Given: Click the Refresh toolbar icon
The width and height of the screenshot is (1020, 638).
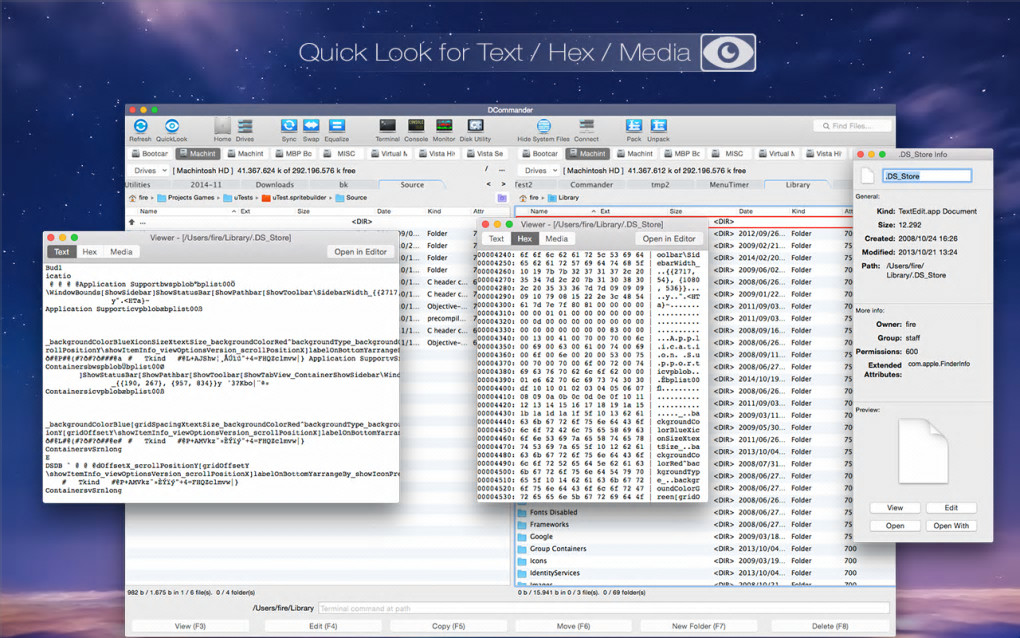Looking at the screenshot, I should [x=140, y=126].
